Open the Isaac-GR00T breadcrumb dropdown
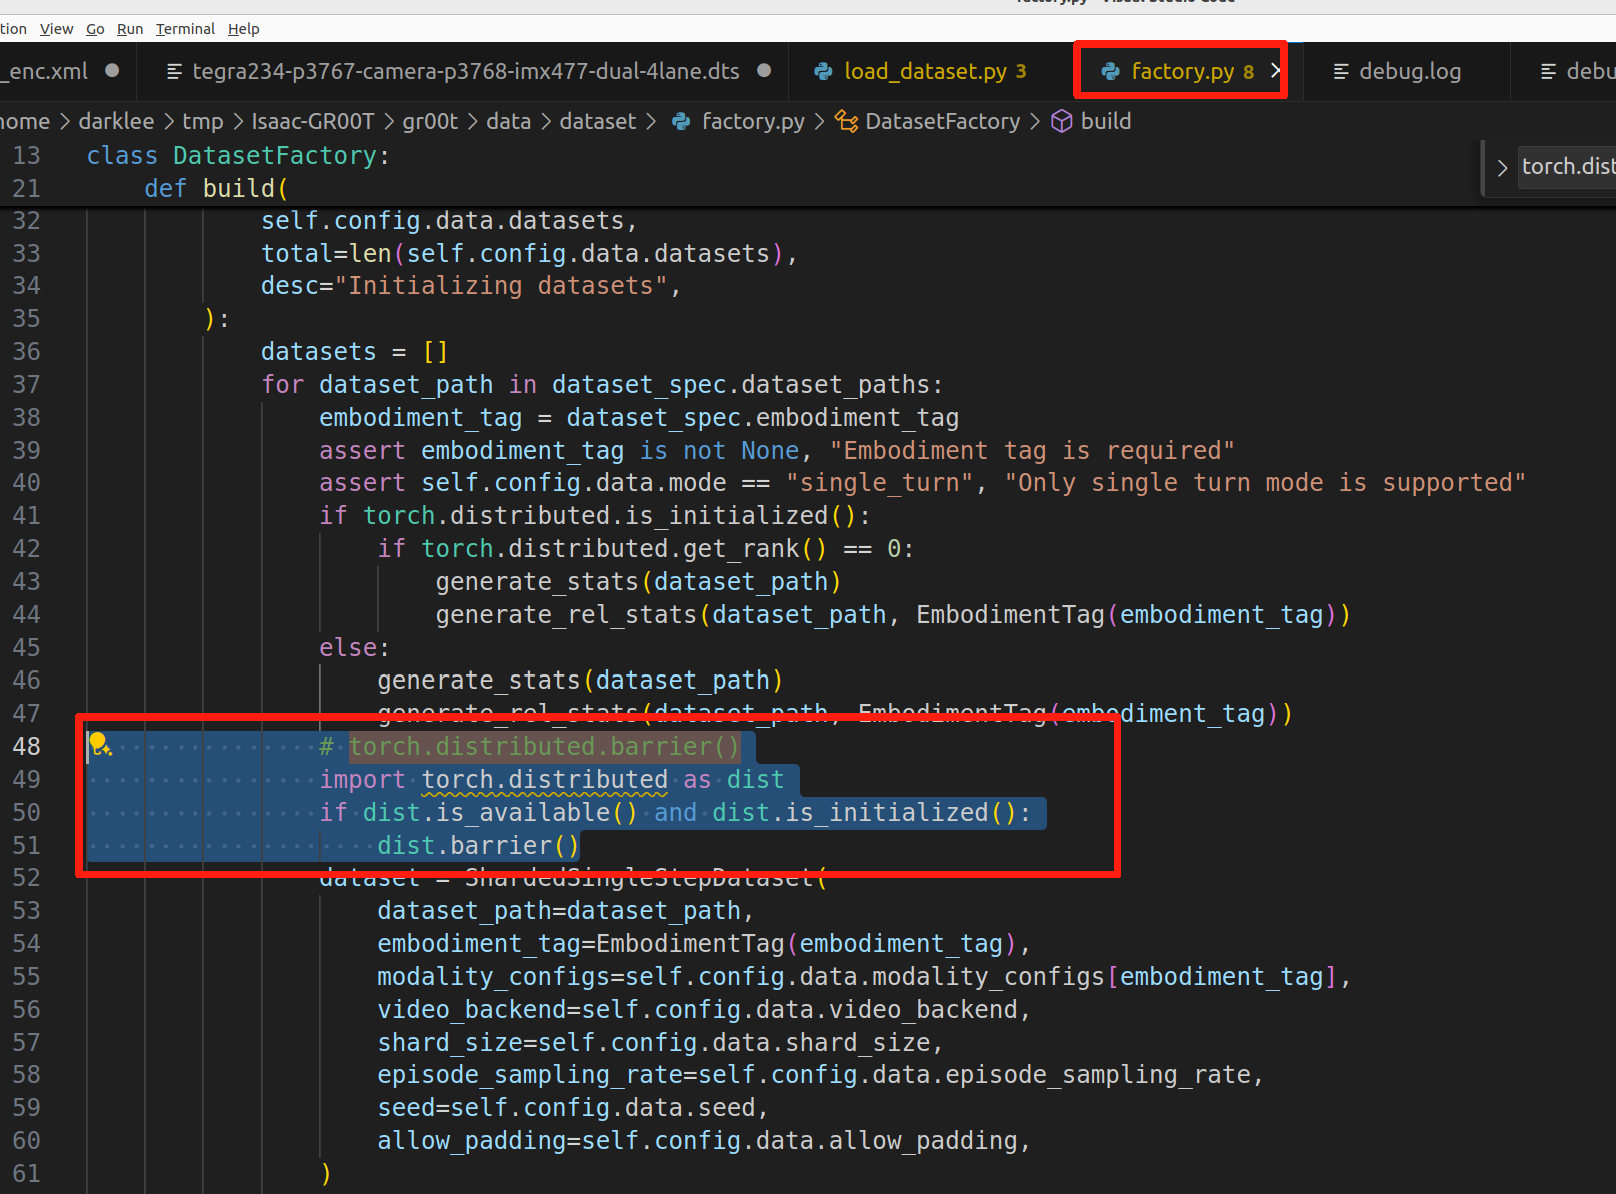 pyautogui.click(x=312, y=121)
